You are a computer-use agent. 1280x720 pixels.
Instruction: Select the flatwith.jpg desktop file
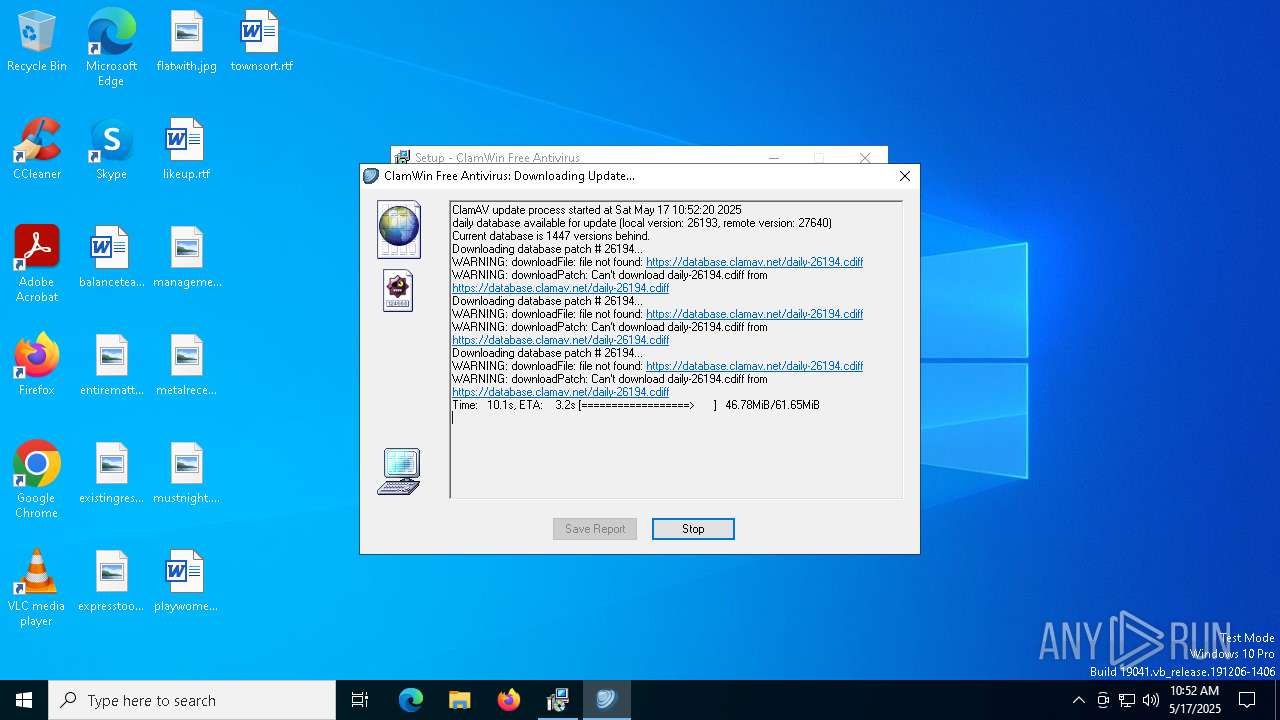pos(186,40)
